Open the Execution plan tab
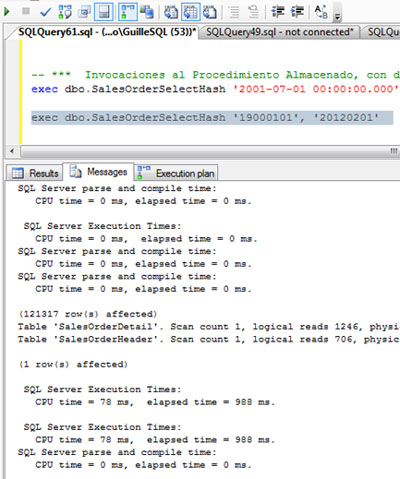Viewport: 400px width, 479px height. 176,173
